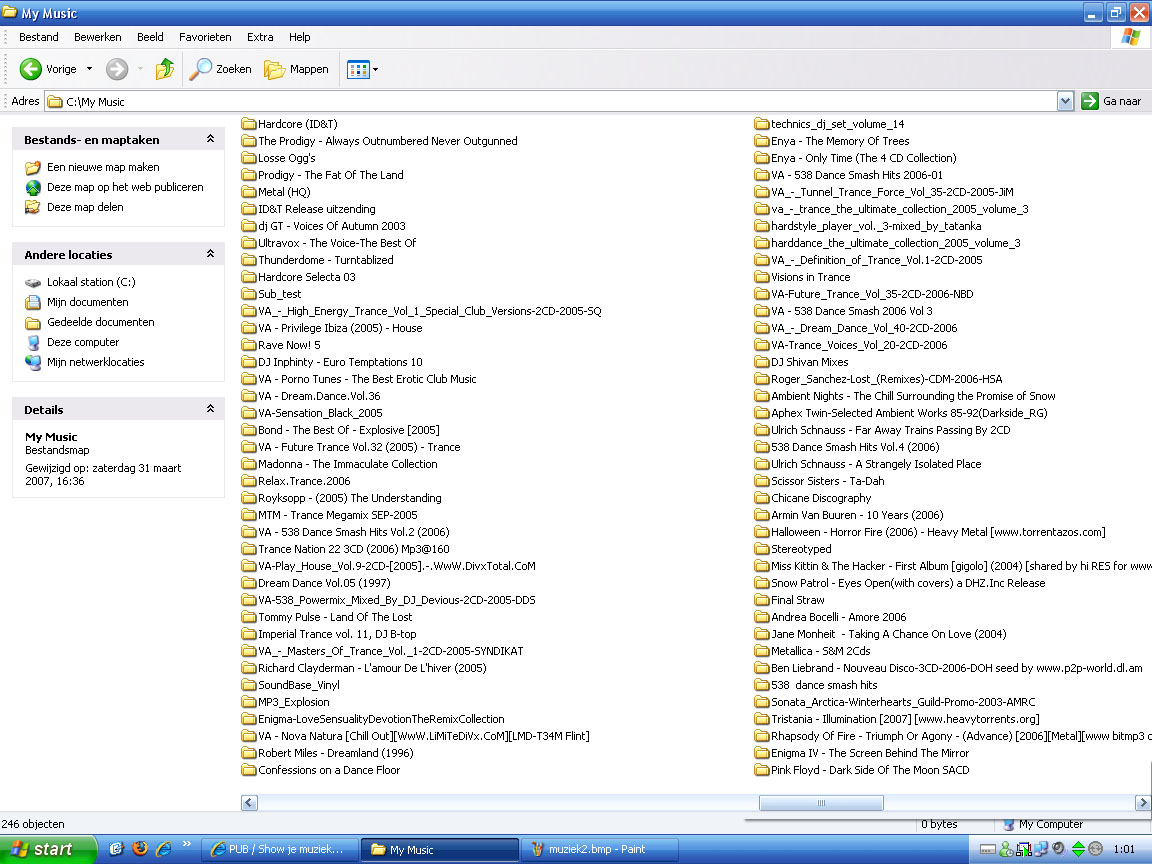This screenshot has width=1152, height=864.
Task: Select 'Thunderdome - Turntablized' folder name
Action: point(325,260)
